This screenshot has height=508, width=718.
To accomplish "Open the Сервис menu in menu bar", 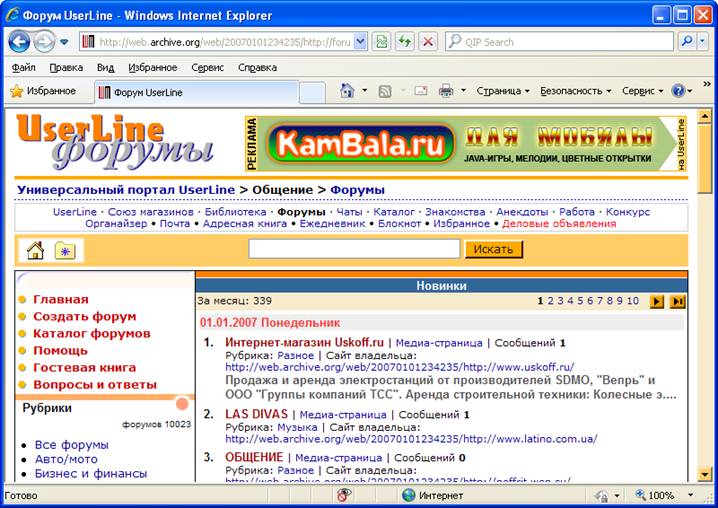I will coord(207,68).
